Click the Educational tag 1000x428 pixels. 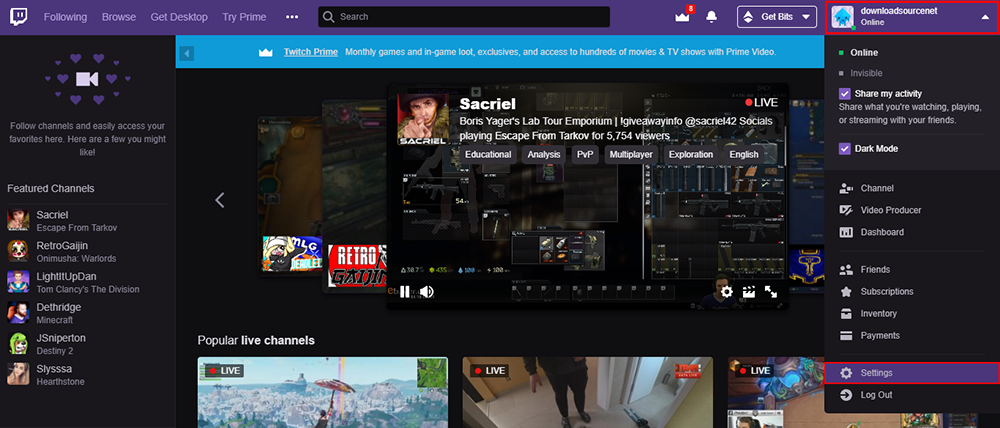click(488, 154)
